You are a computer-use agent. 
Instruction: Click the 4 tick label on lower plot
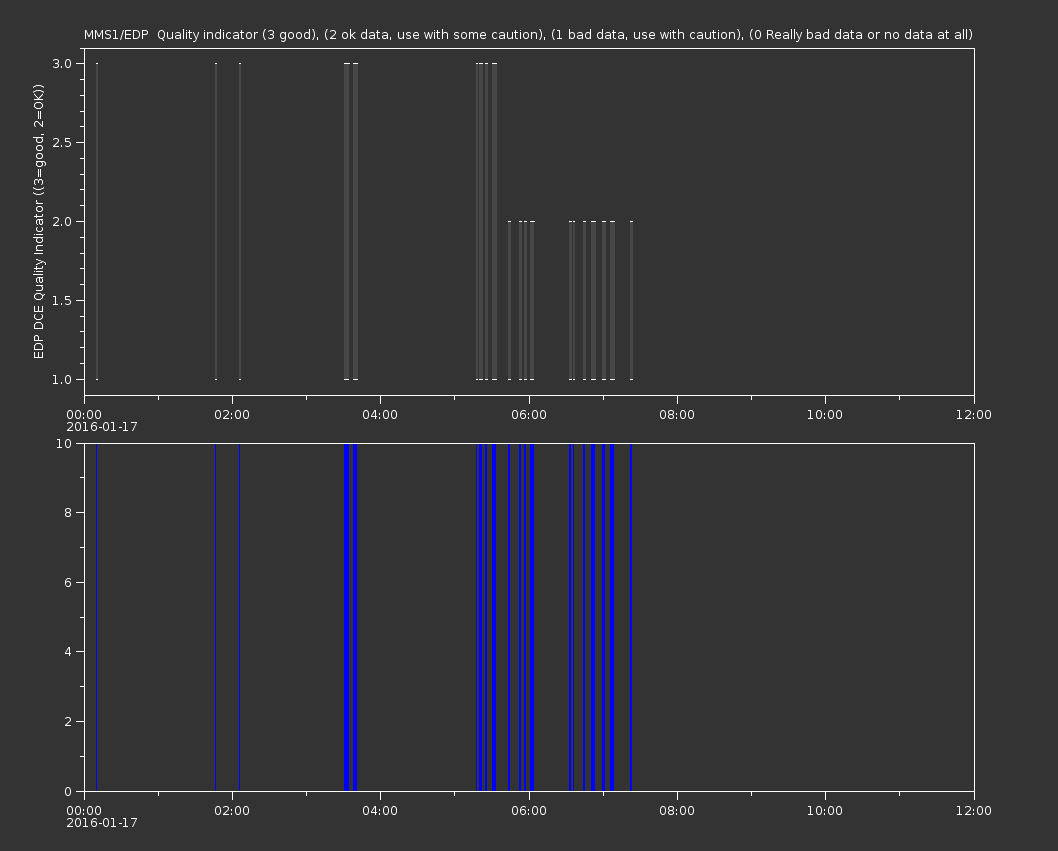click(x=68, y=652)
